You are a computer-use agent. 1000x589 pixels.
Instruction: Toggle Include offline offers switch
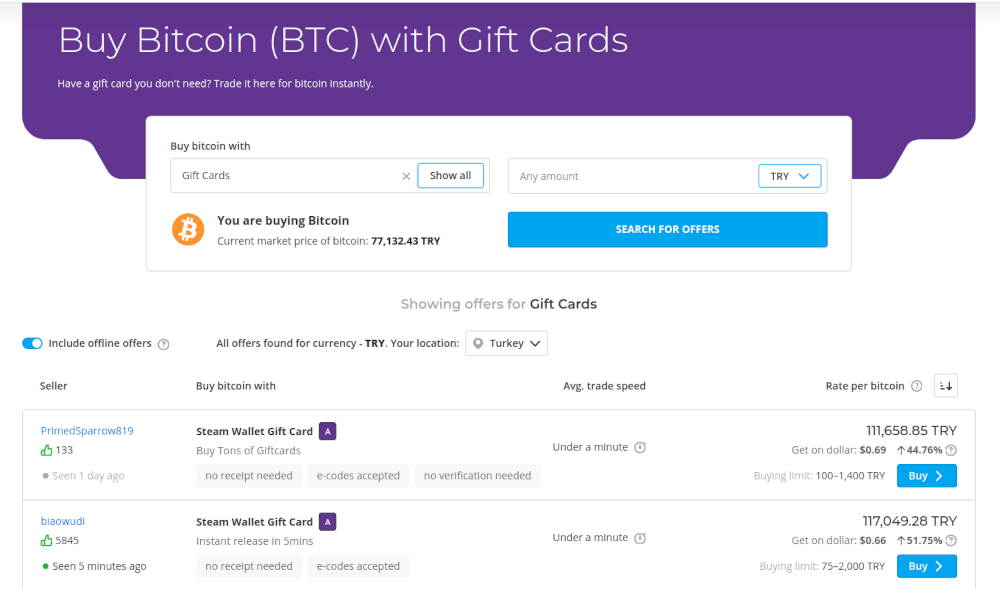tap(32, 343)
